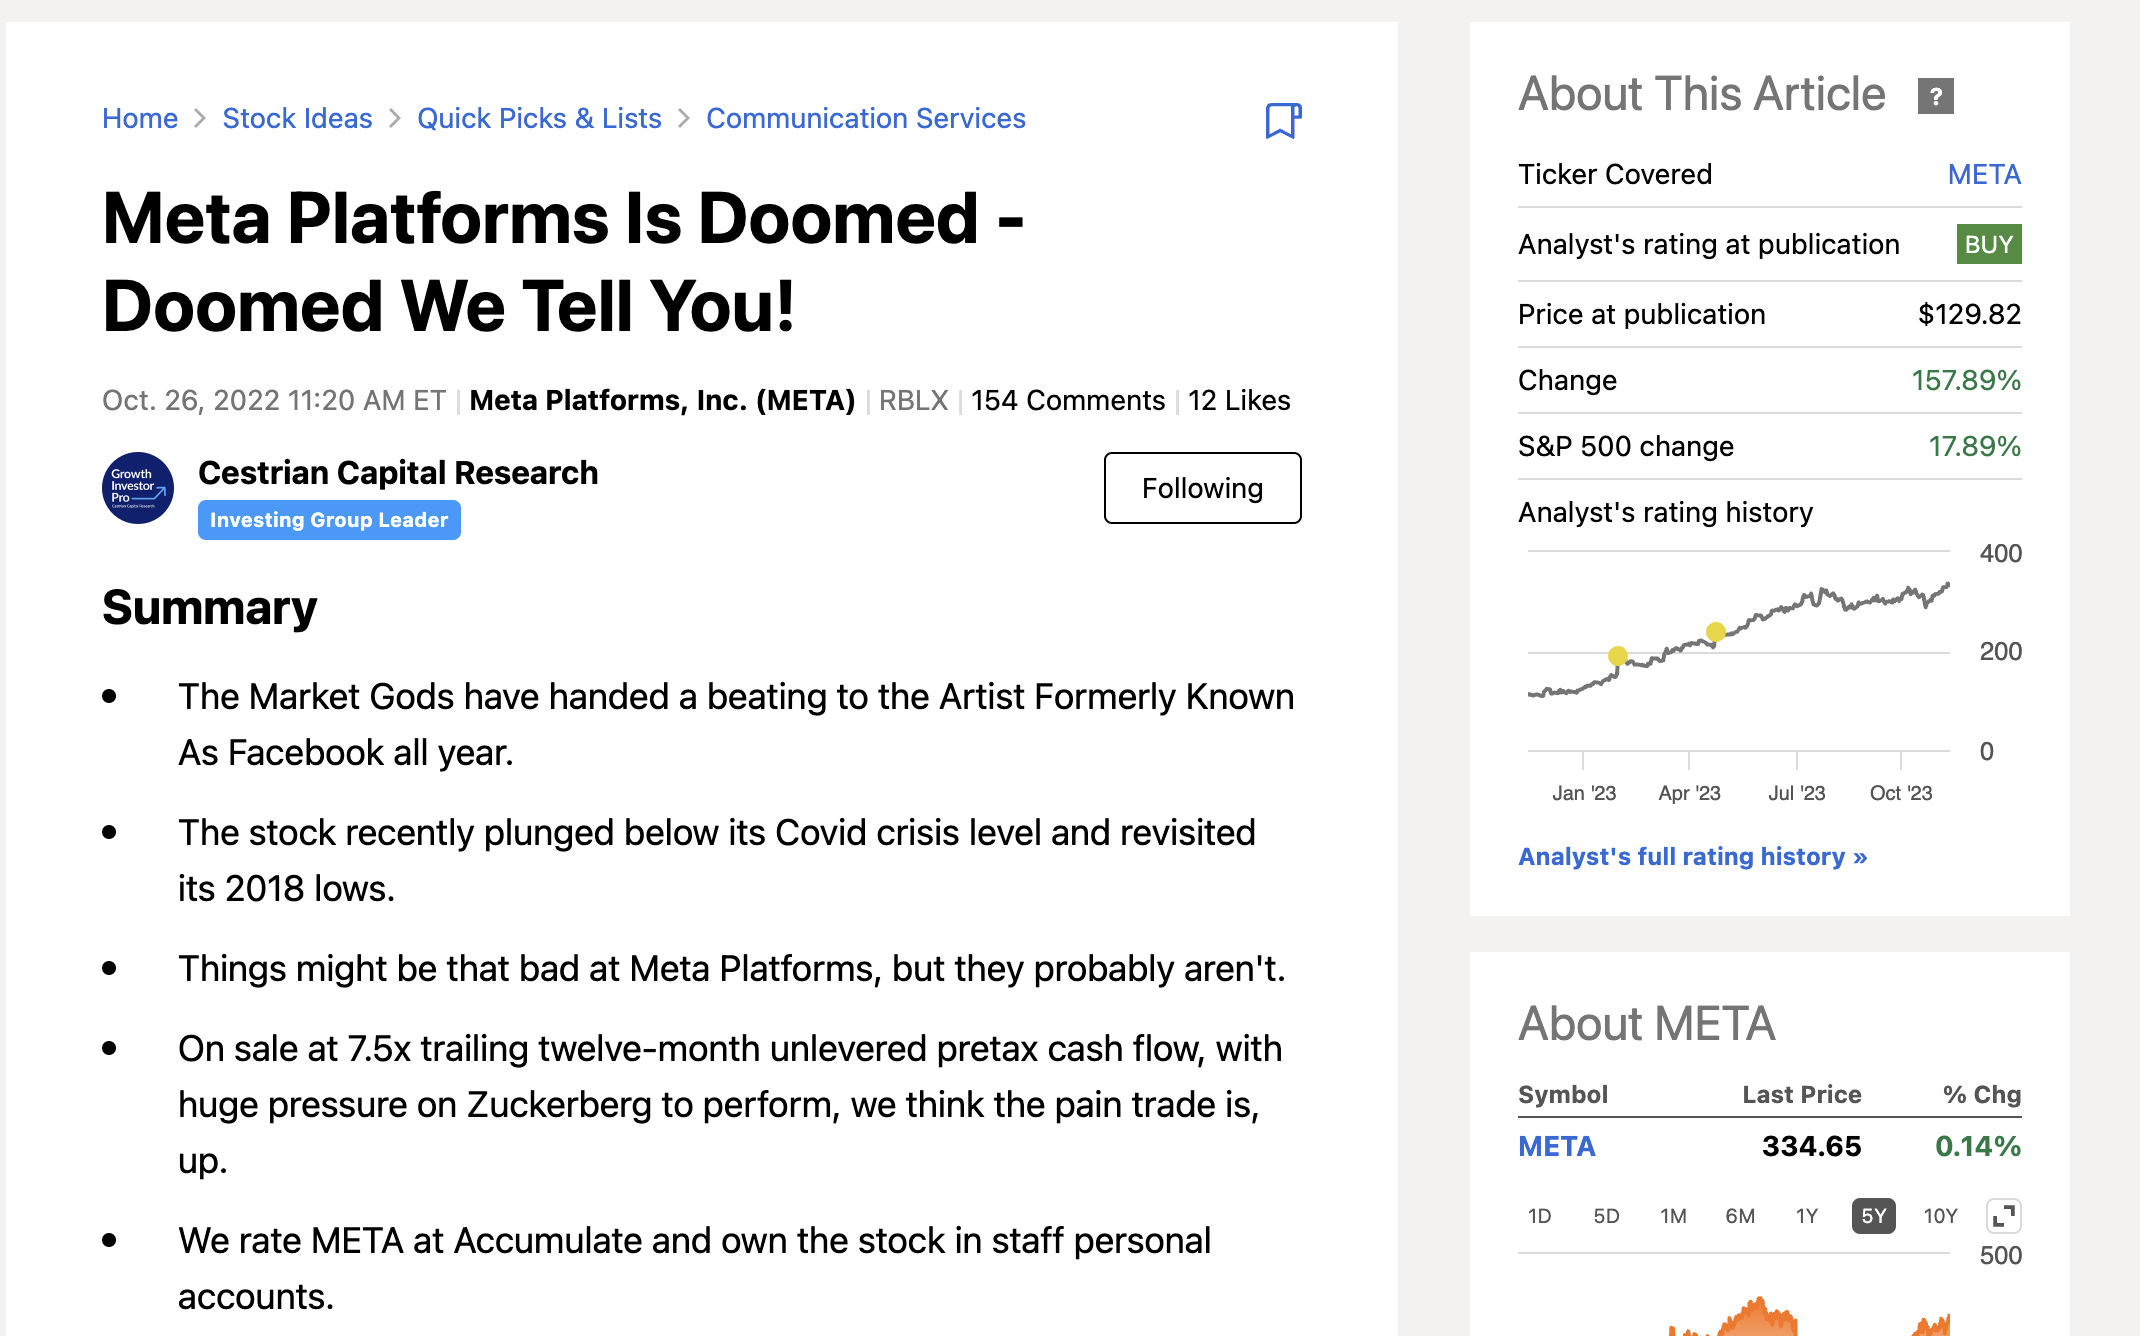Click the Cestrian Capital Research avatar logo
The width and height of the screenshot is (2140, 1336).
(138, 488)
